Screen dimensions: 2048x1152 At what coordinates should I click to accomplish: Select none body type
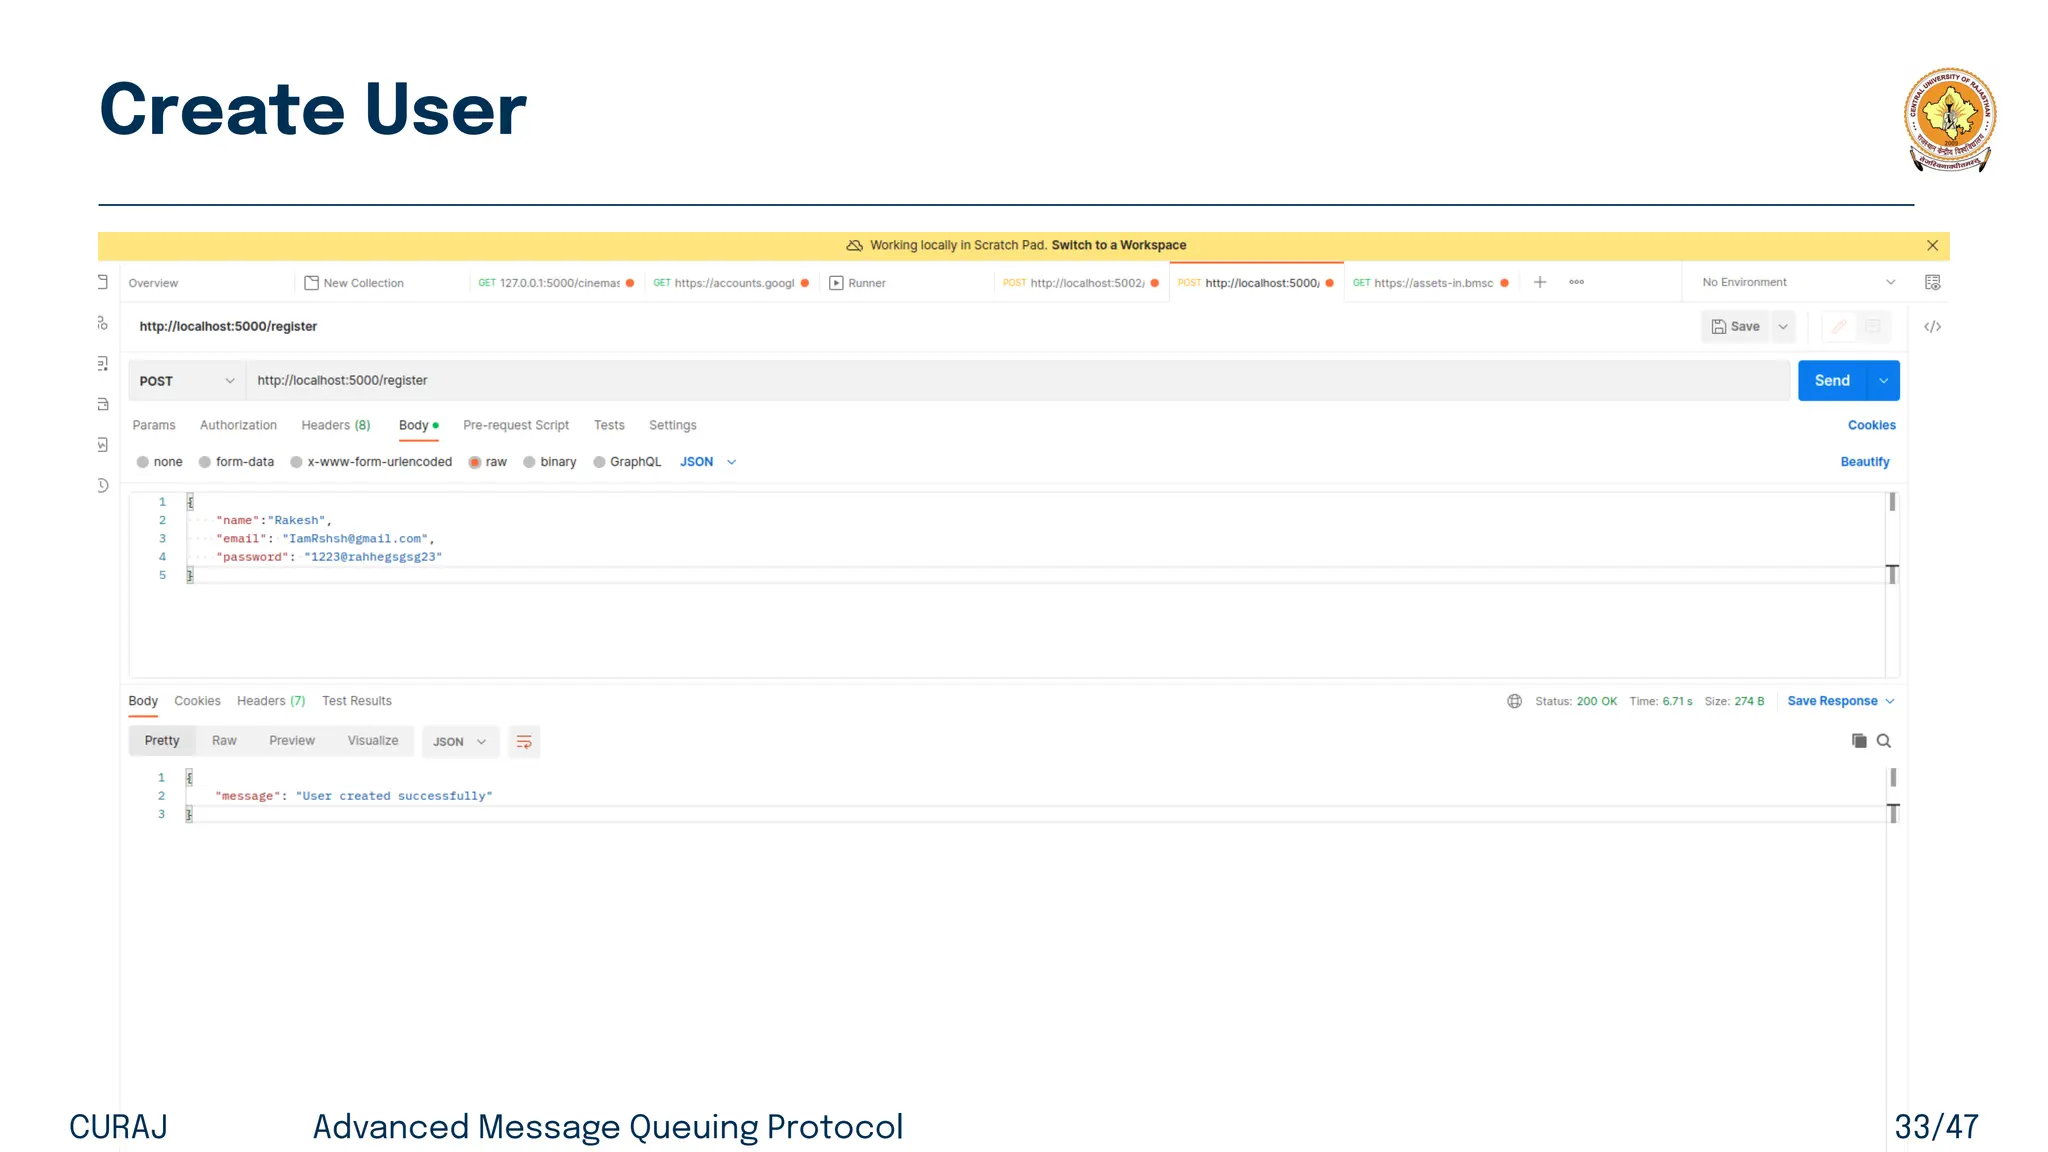point(159,462)
